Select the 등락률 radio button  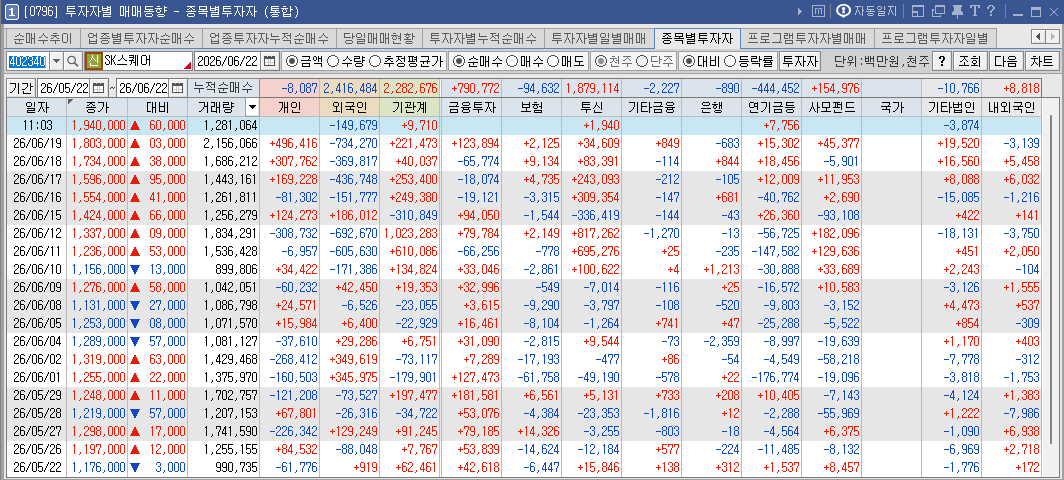point(730,61)
